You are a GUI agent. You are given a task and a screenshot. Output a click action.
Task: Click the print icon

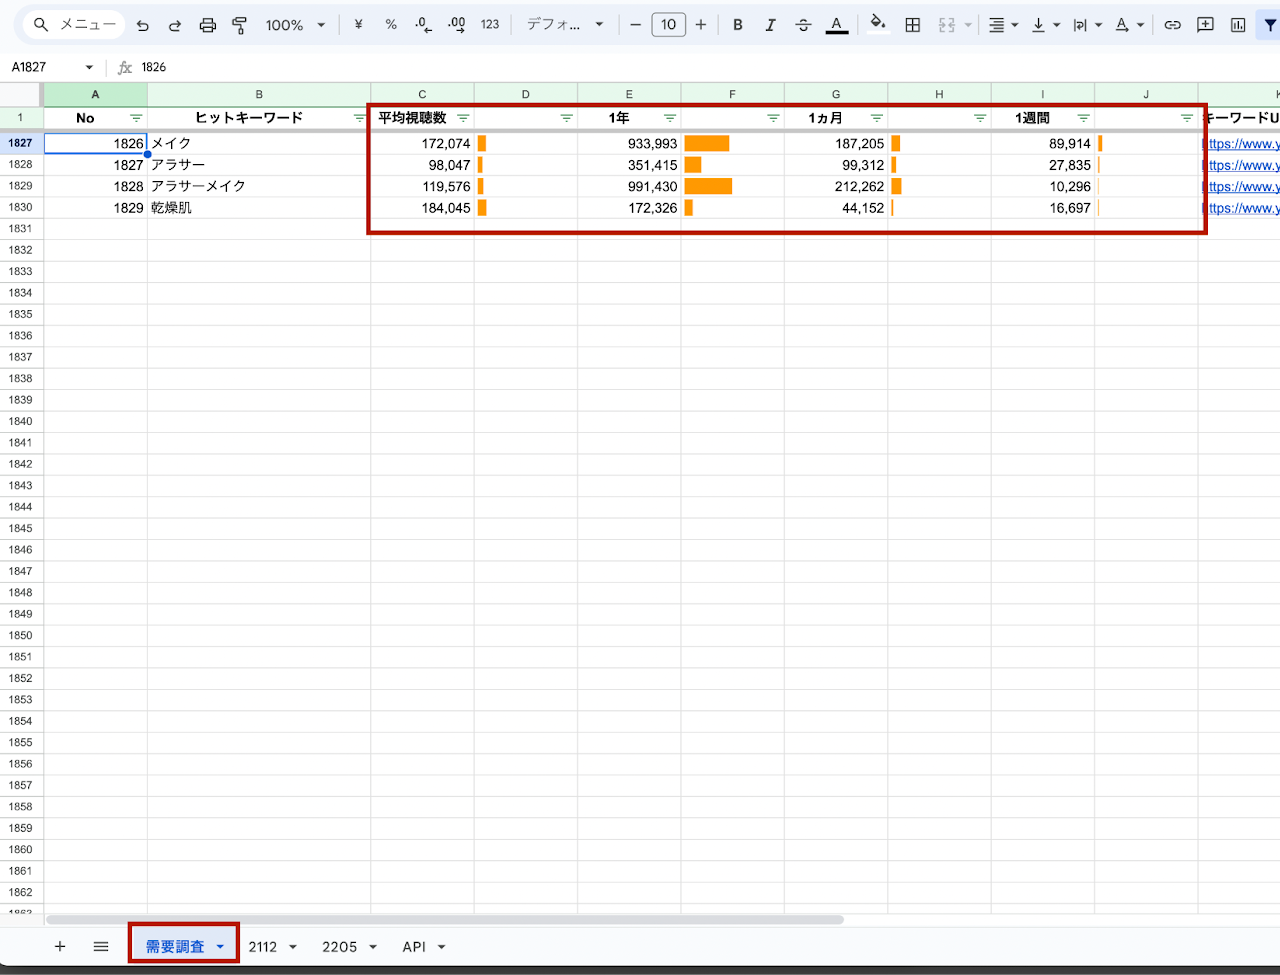[x=207, y=25]
